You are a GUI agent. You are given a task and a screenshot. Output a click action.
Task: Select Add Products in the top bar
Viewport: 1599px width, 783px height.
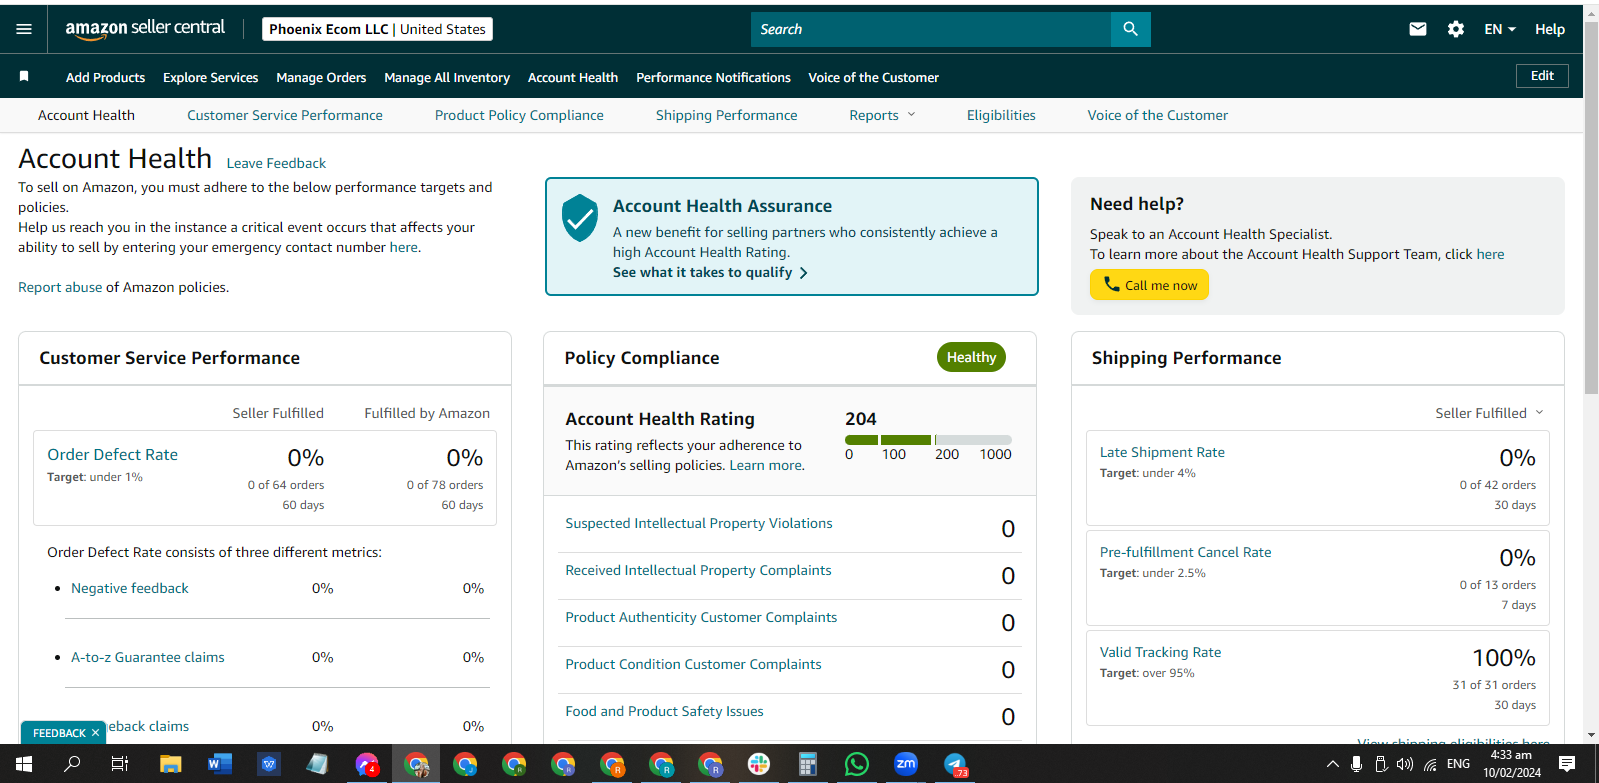pyautogui.click(x=105, y=77)
